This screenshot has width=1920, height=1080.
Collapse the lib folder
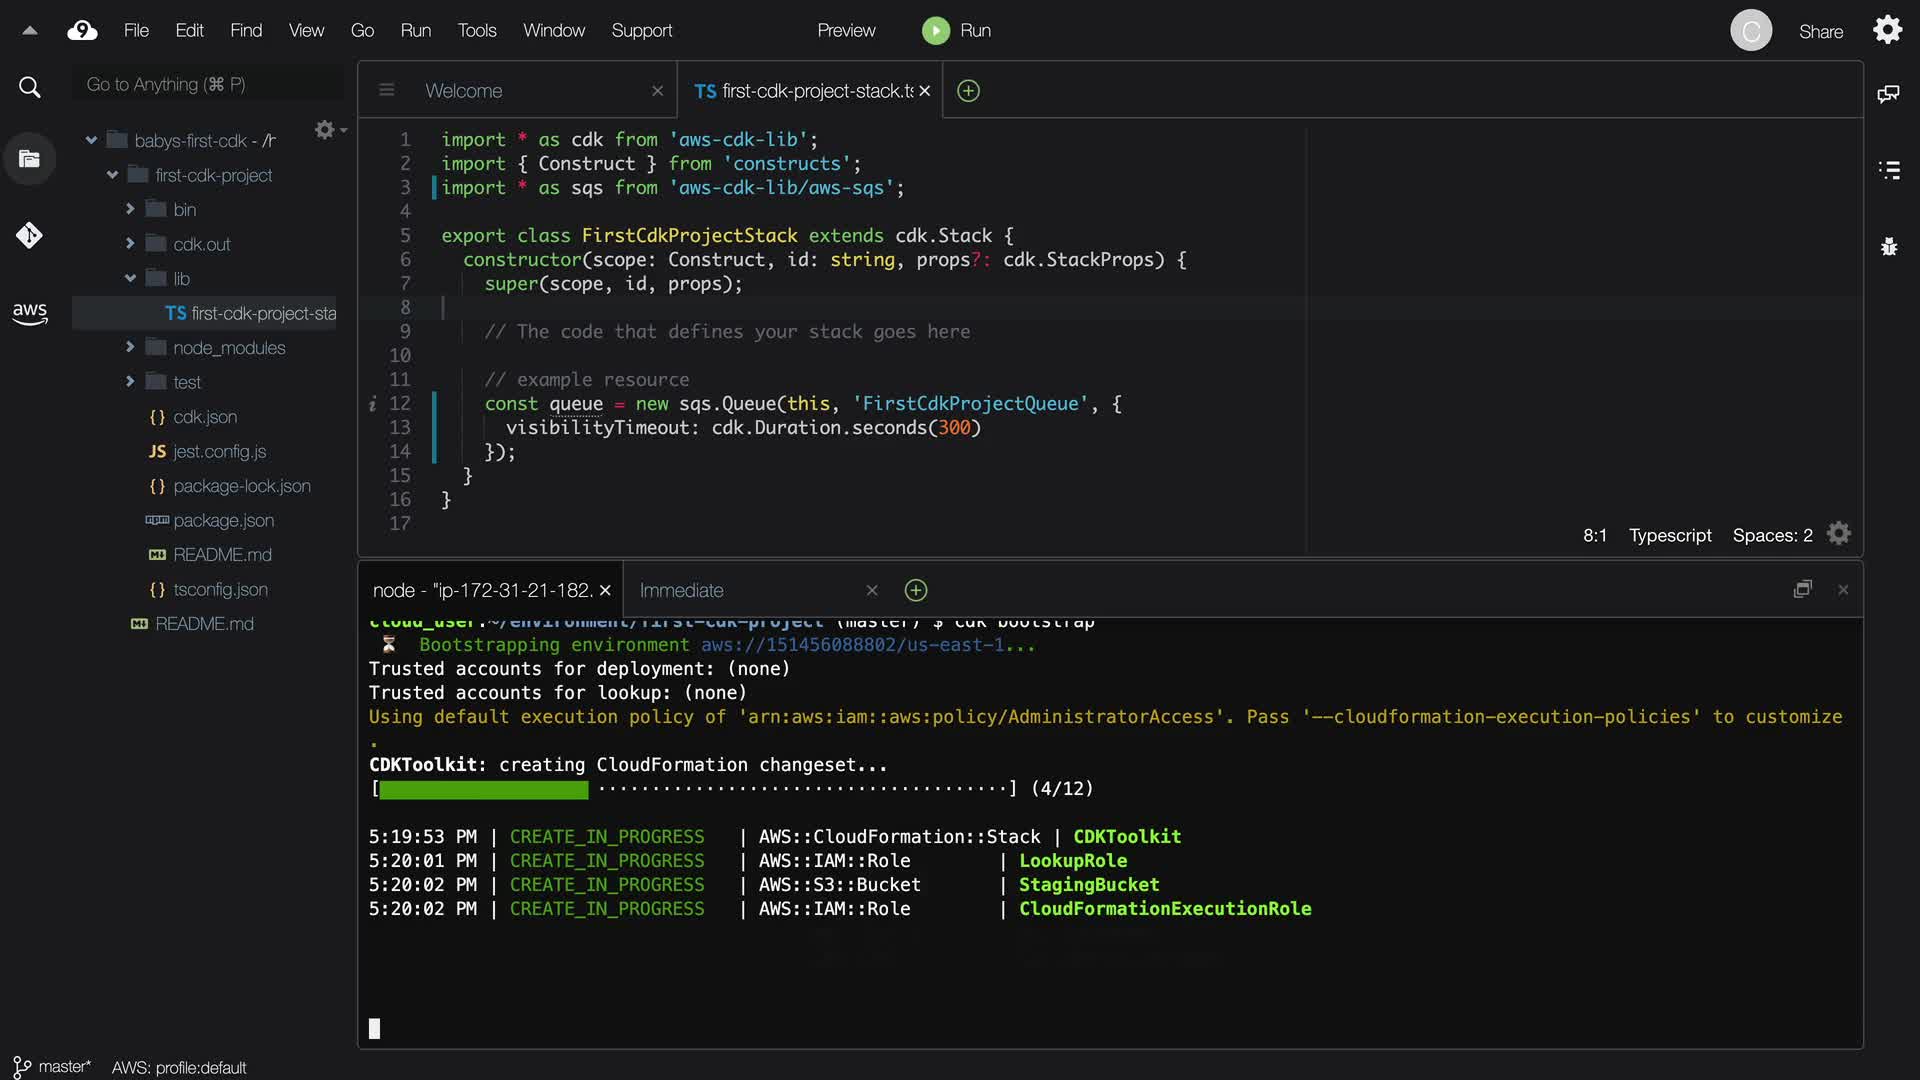pyautogui.click(x=130, y=279)
